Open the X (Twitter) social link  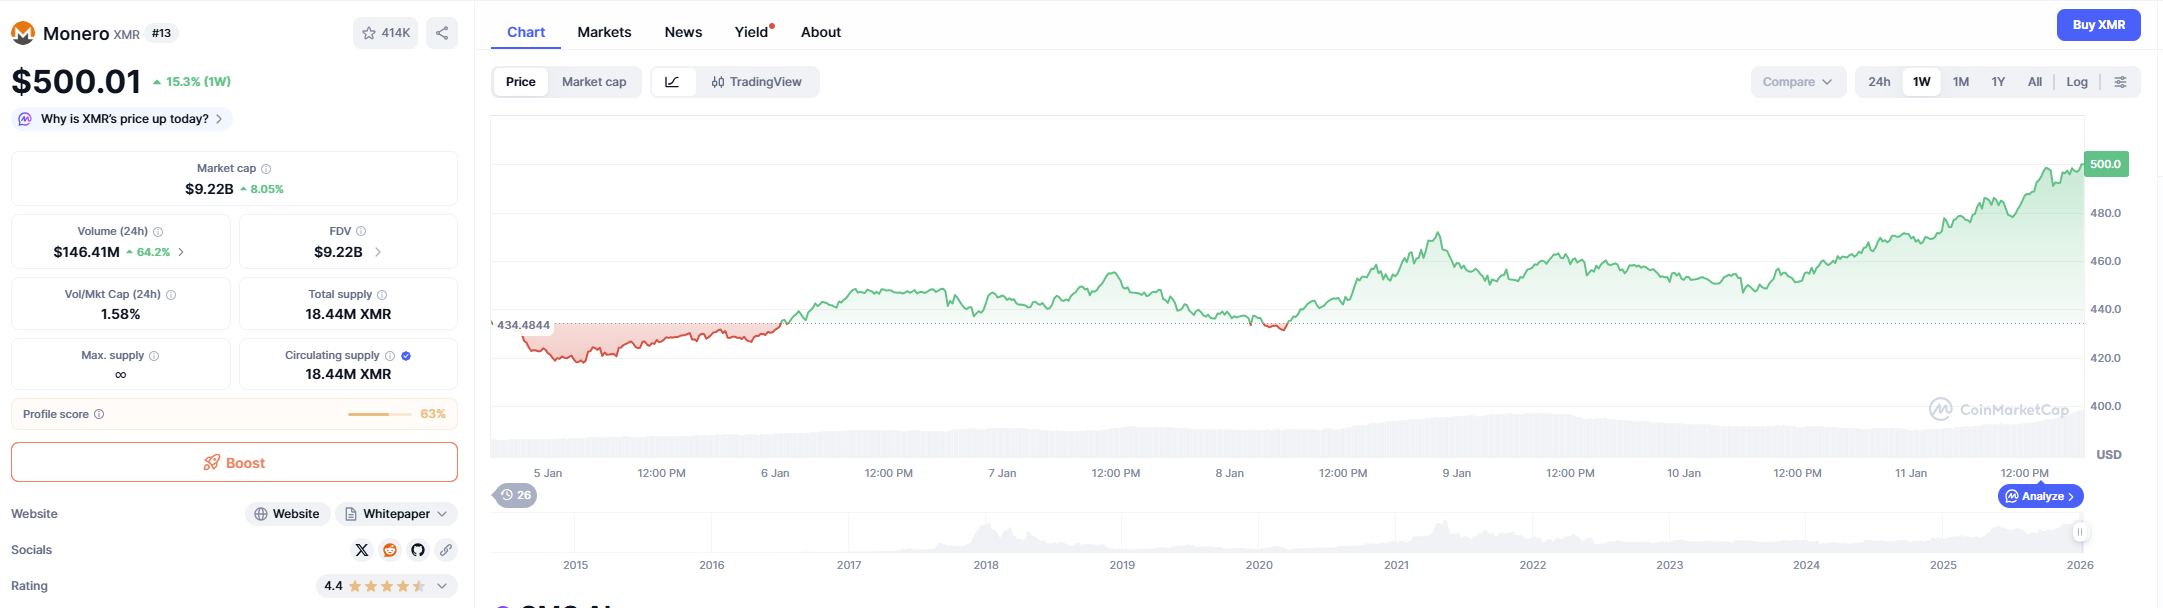click(362, 550)
